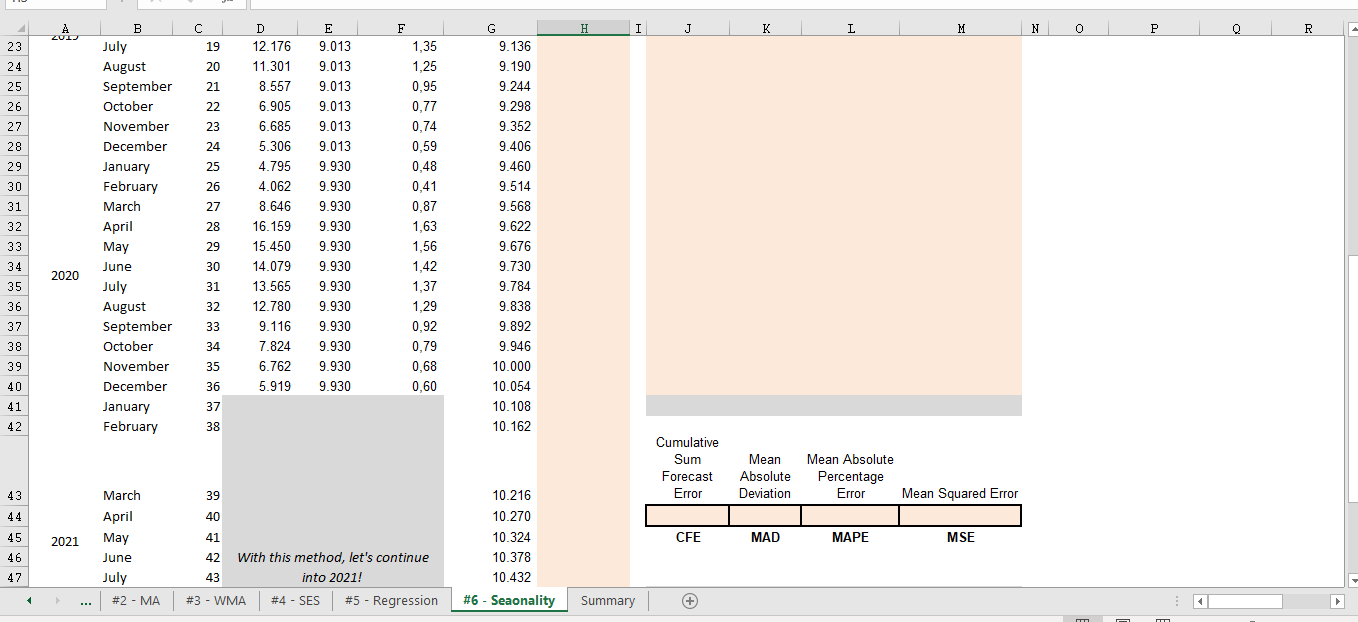Click April in row 44
Screen dimensions: 1358x622
pos(118,517)
